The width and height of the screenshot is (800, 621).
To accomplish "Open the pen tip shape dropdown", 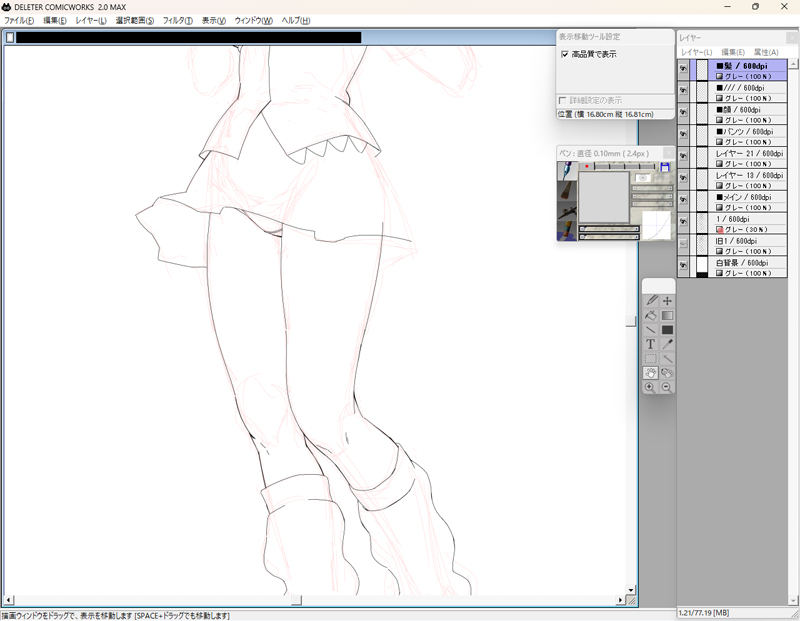I will point(643,178).
